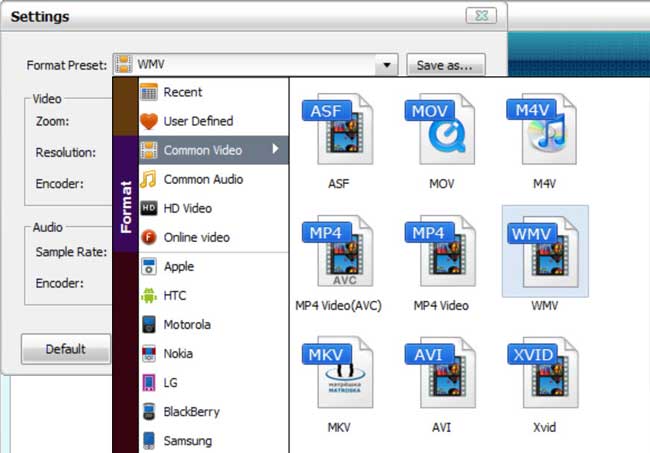Screen dimensions: 650x453
Task: Click the vertical Format sidebar label
Action: pos(126,206)
